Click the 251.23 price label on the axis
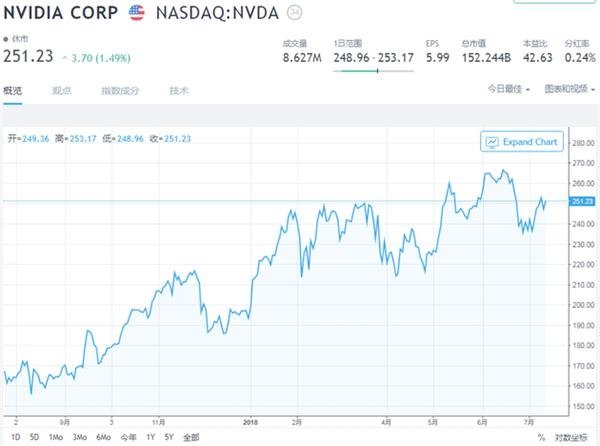The image size is (600, 446). tap(582, 201)
